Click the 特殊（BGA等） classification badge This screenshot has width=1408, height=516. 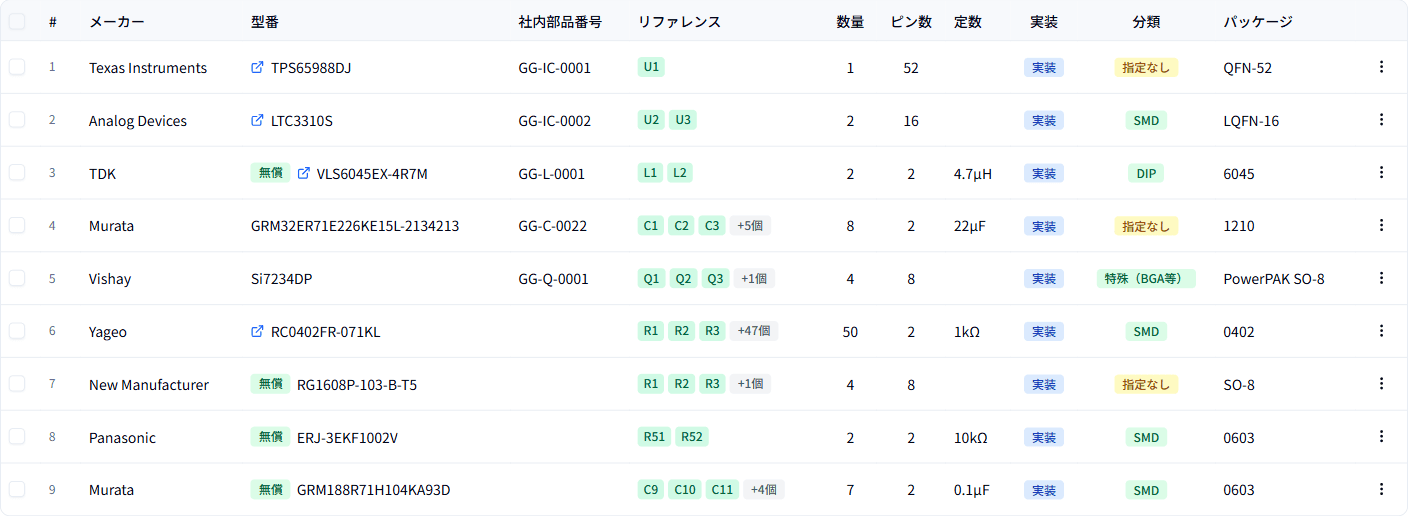(x=1146, y=279)
